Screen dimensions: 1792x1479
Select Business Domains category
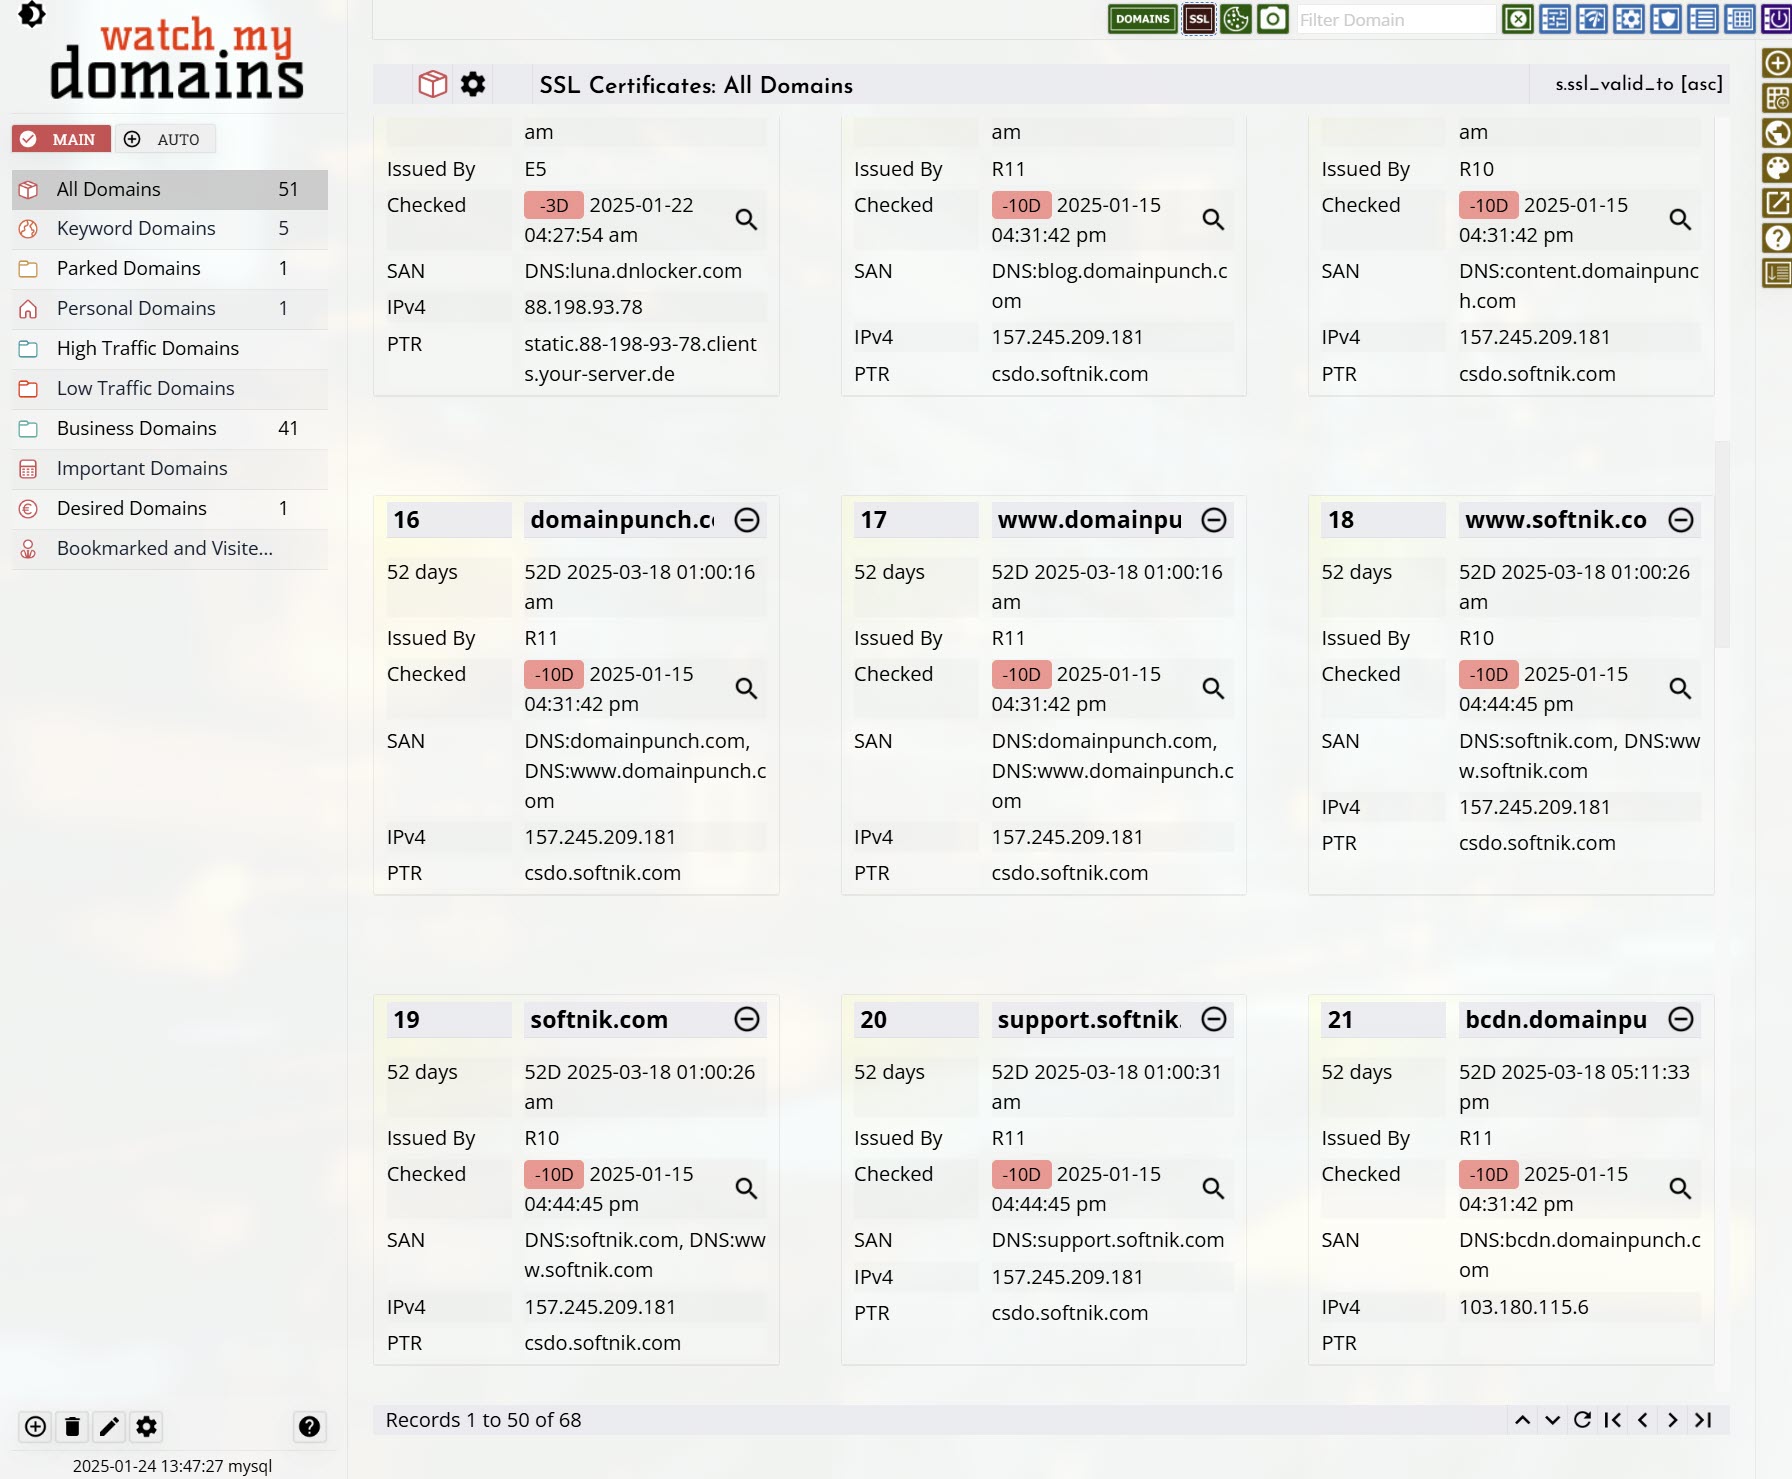(x=170, y=429)
